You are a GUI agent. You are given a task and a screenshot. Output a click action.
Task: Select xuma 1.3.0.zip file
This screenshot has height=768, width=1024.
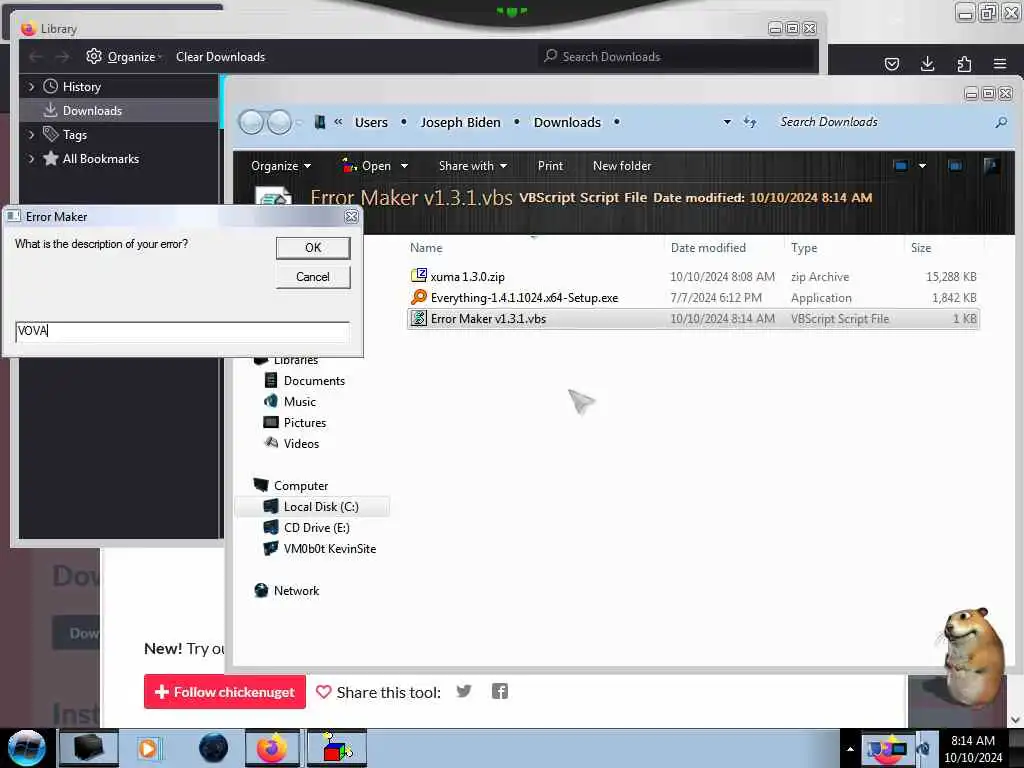click(x=693, y=277)
